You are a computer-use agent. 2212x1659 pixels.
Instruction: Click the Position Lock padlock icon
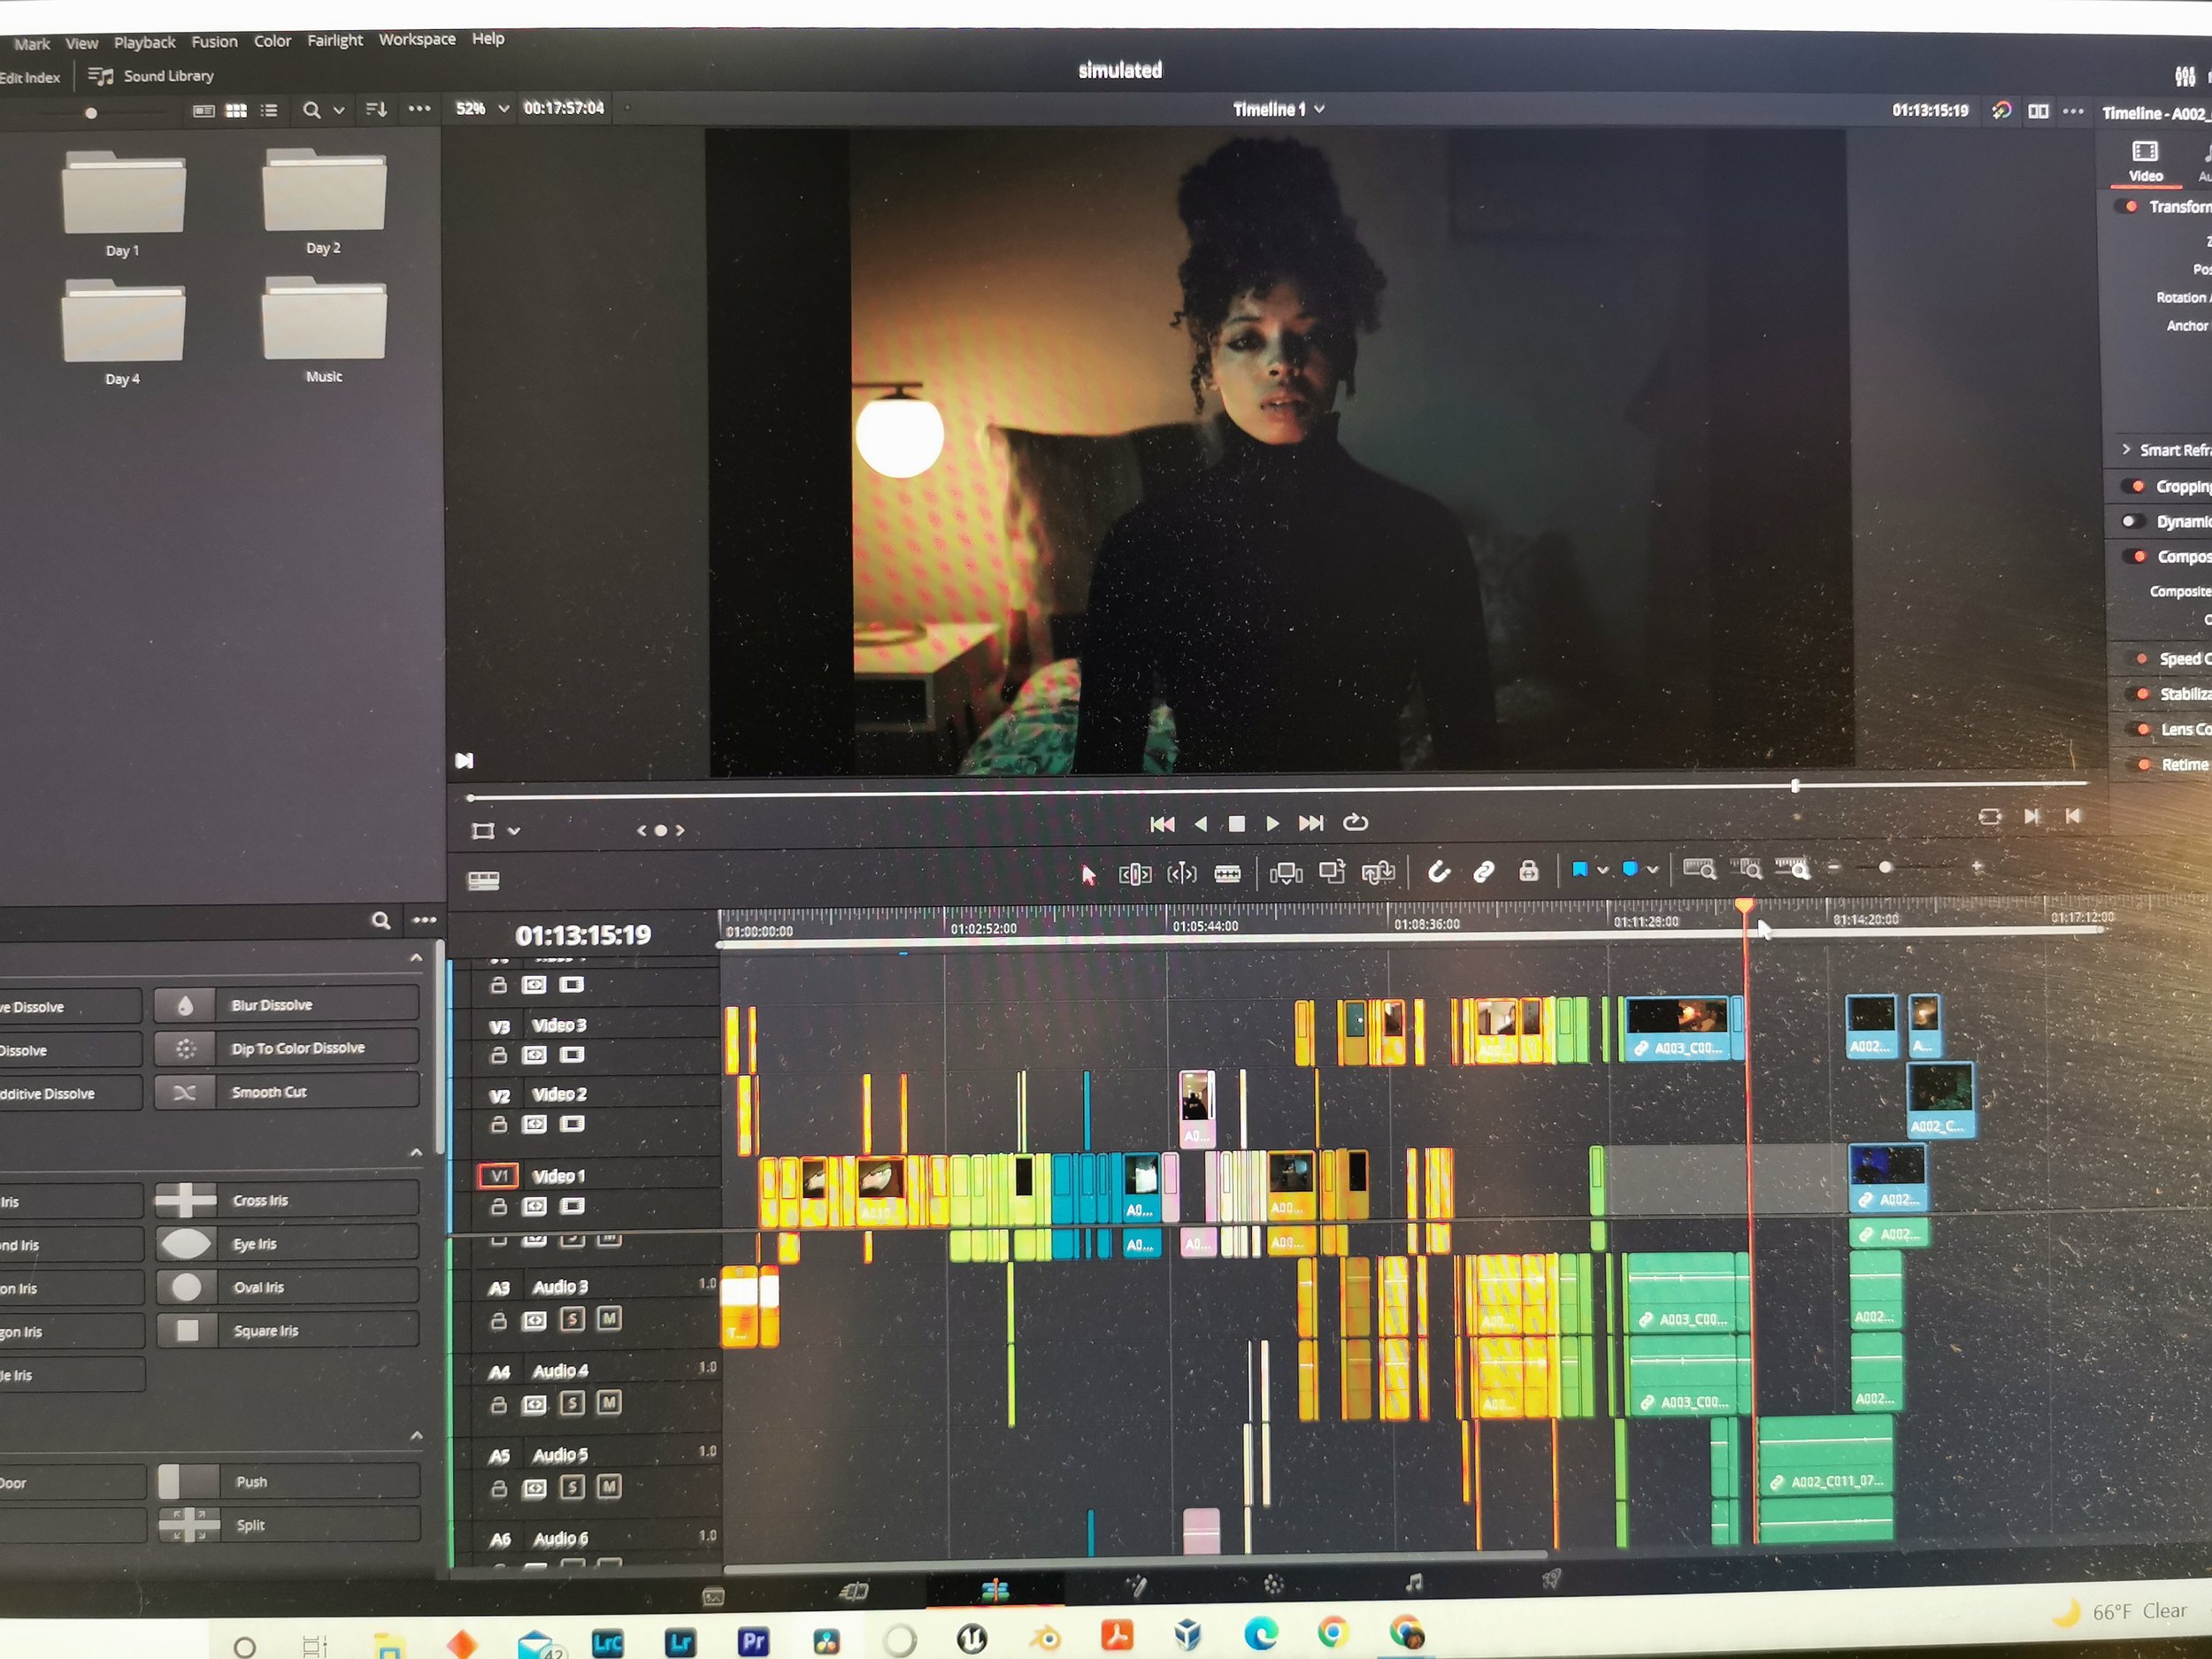pyautogui.click(x=1528, y=871)
